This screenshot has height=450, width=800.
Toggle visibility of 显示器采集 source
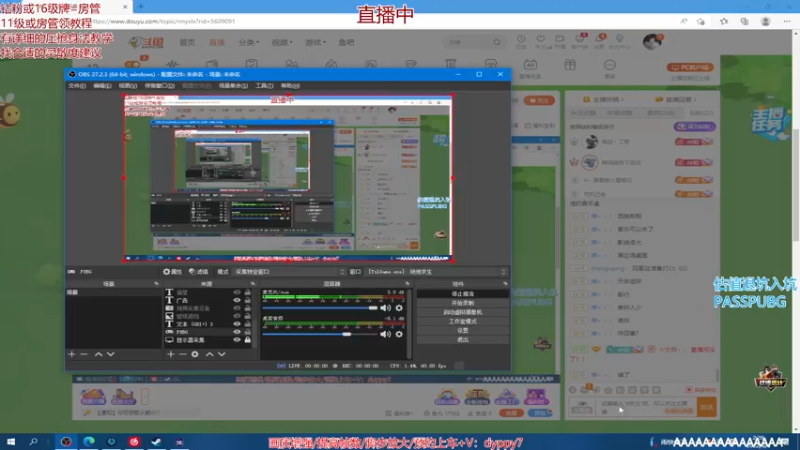click(237, 340)
